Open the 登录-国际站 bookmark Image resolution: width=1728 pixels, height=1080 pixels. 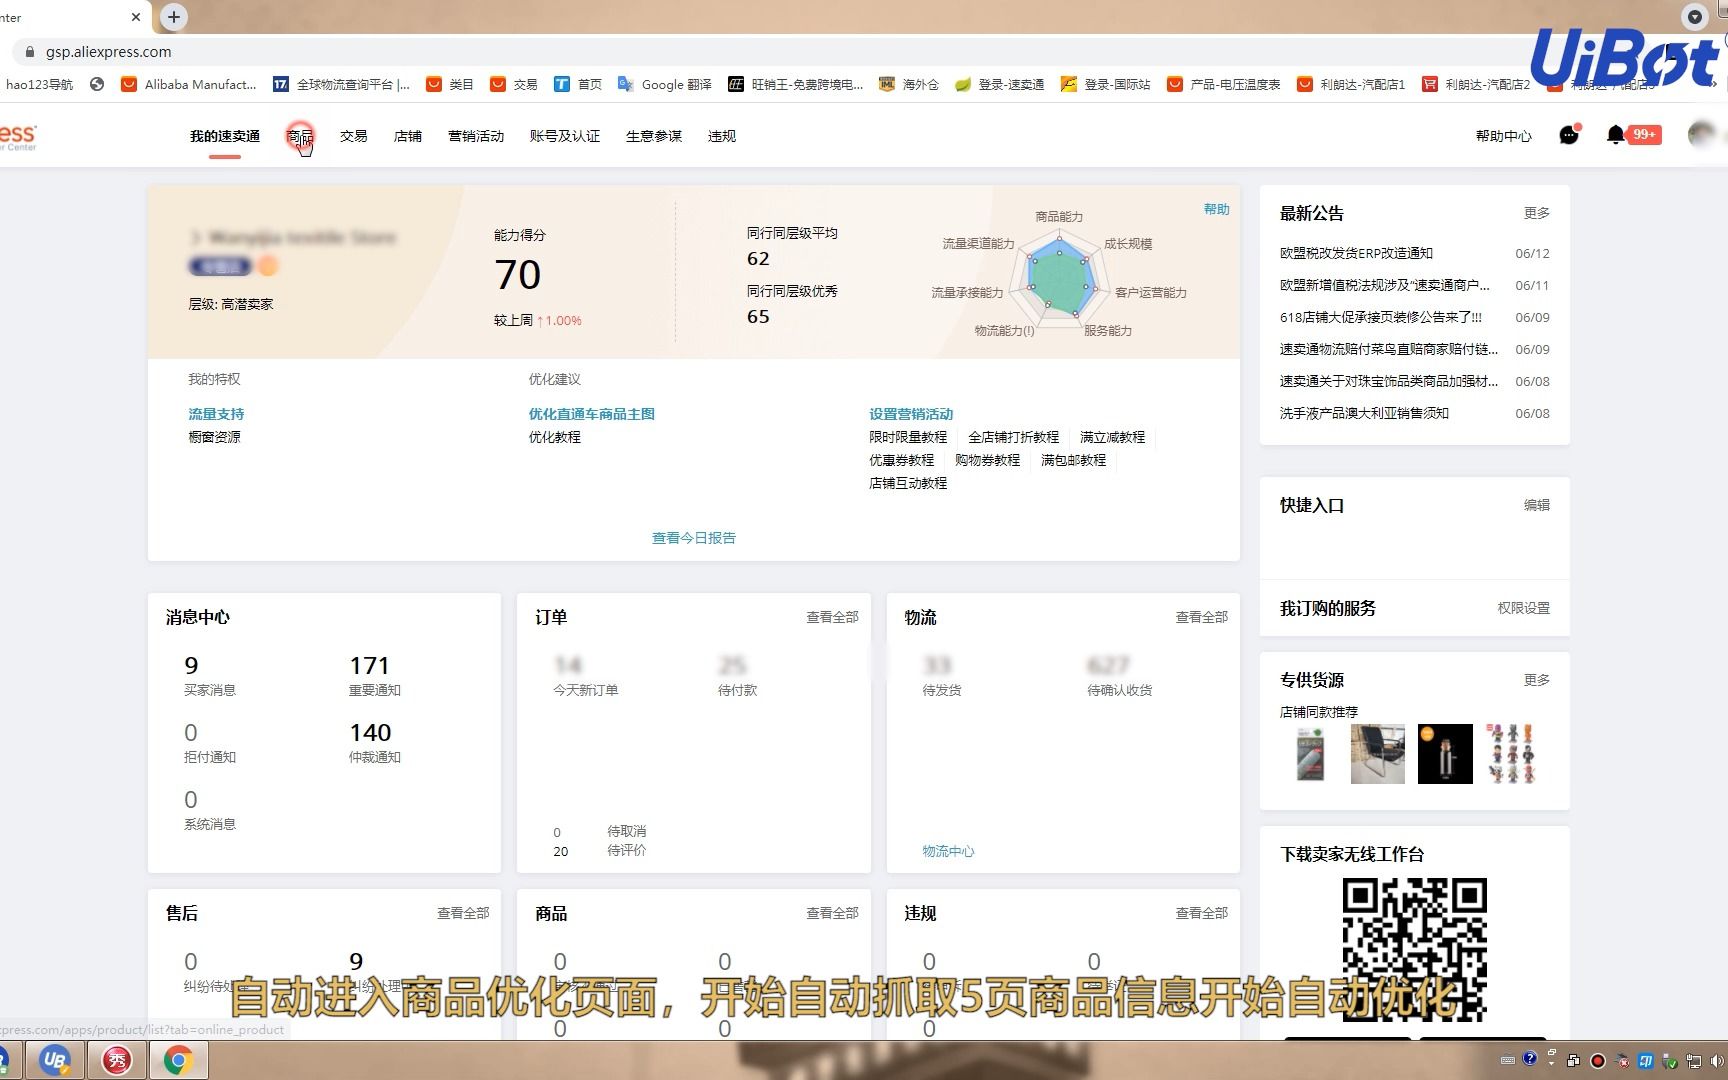coord(1106,85)
